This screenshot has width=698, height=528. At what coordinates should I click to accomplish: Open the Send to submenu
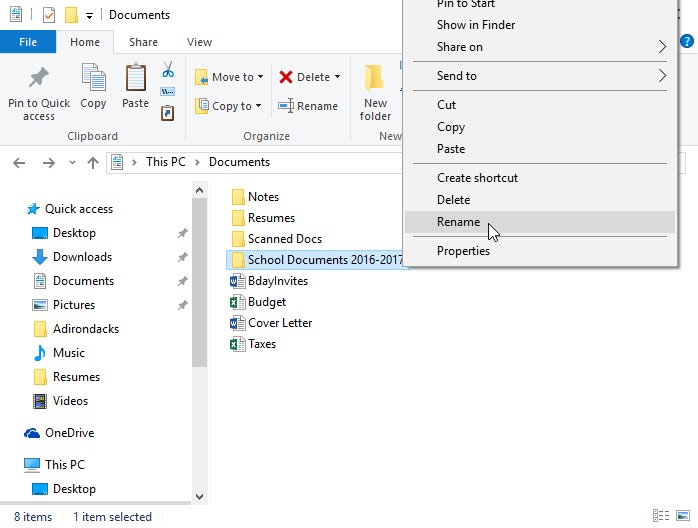tap(540, 76)
